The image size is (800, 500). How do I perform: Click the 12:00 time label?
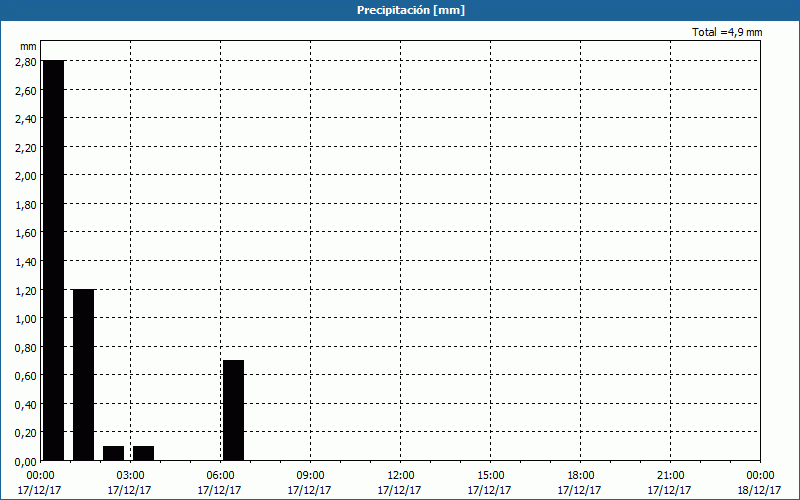tap(401, 476)
